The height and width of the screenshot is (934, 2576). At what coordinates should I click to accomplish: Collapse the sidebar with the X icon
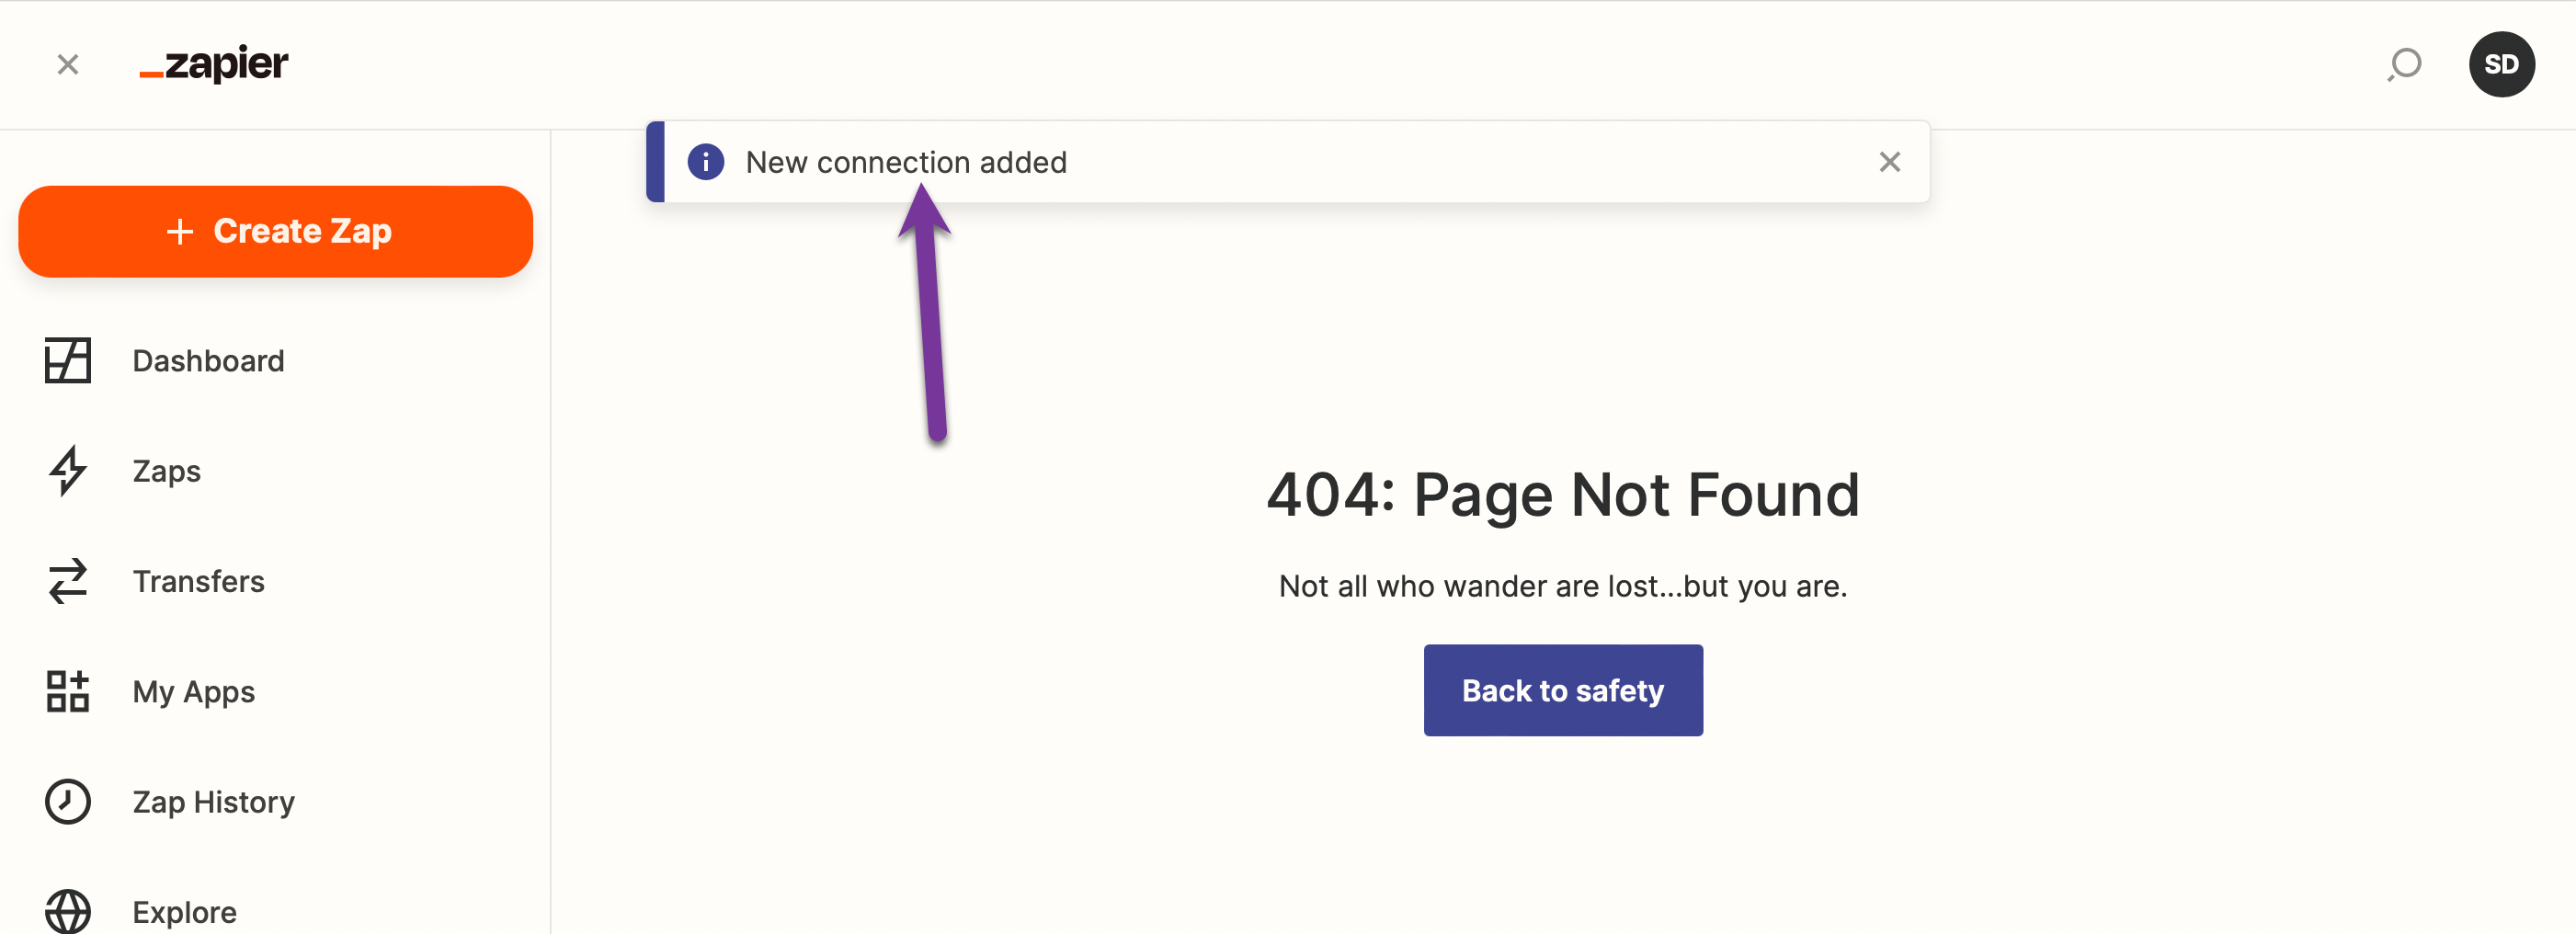point(68,65)
